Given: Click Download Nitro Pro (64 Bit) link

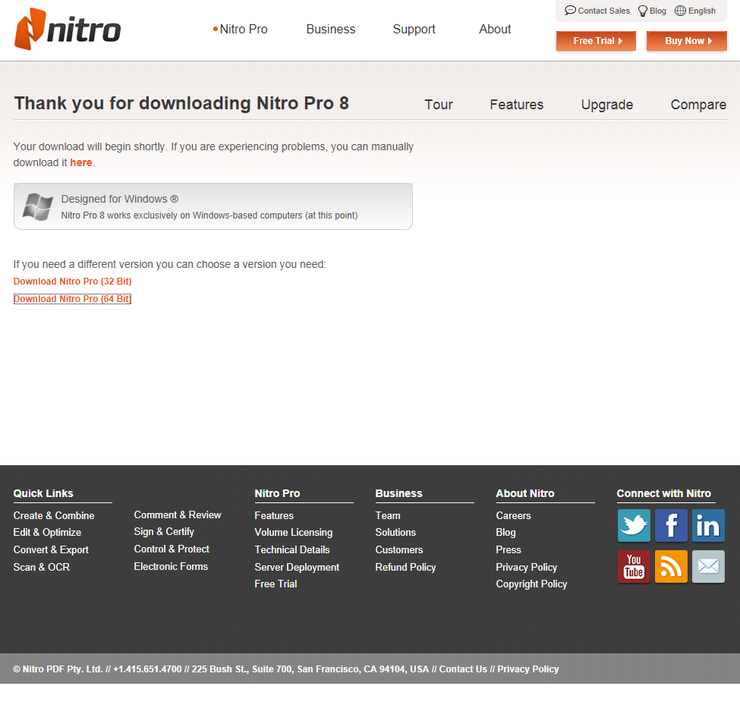Looking at the screenshot, I should 72,299.
